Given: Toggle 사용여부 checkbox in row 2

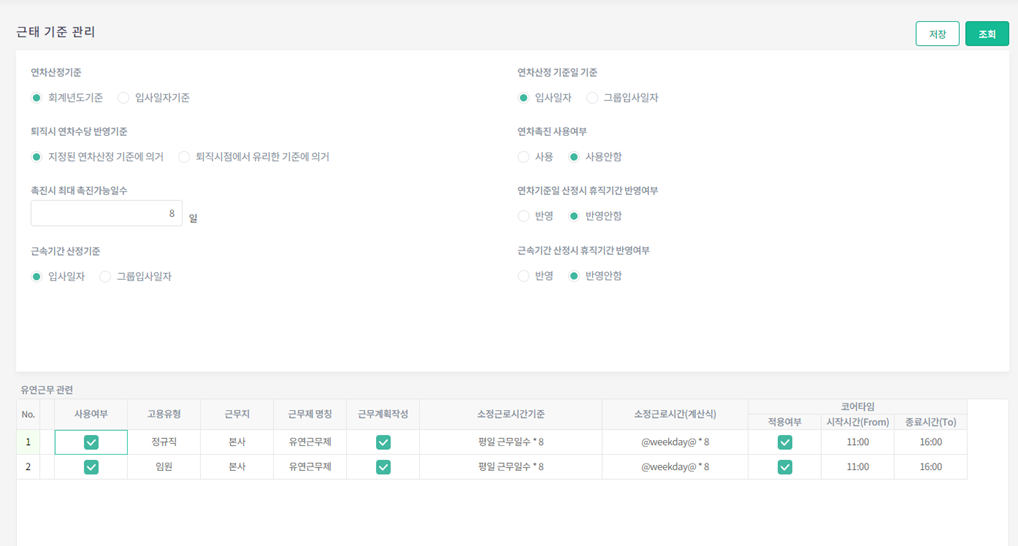Looking at the screenshot, I should [91, 467].
